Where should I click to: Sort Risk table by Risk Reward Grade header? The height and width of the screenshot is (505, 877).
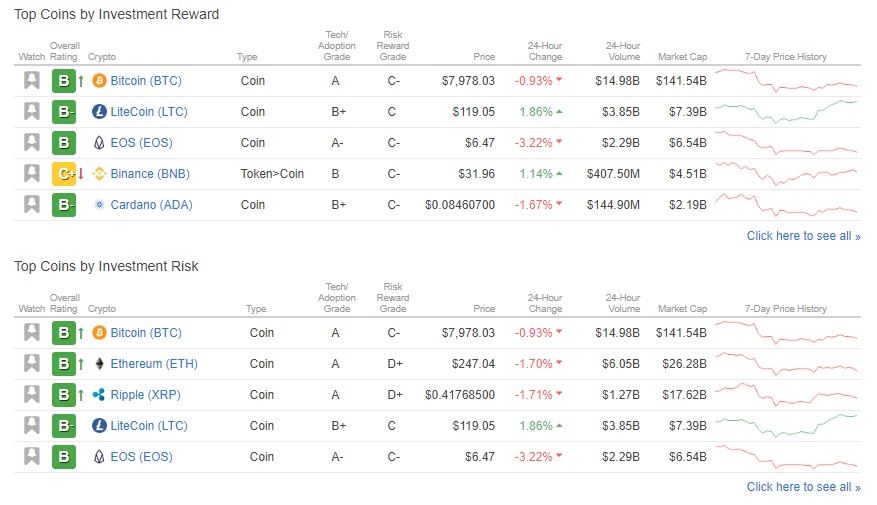pos(393,298)
